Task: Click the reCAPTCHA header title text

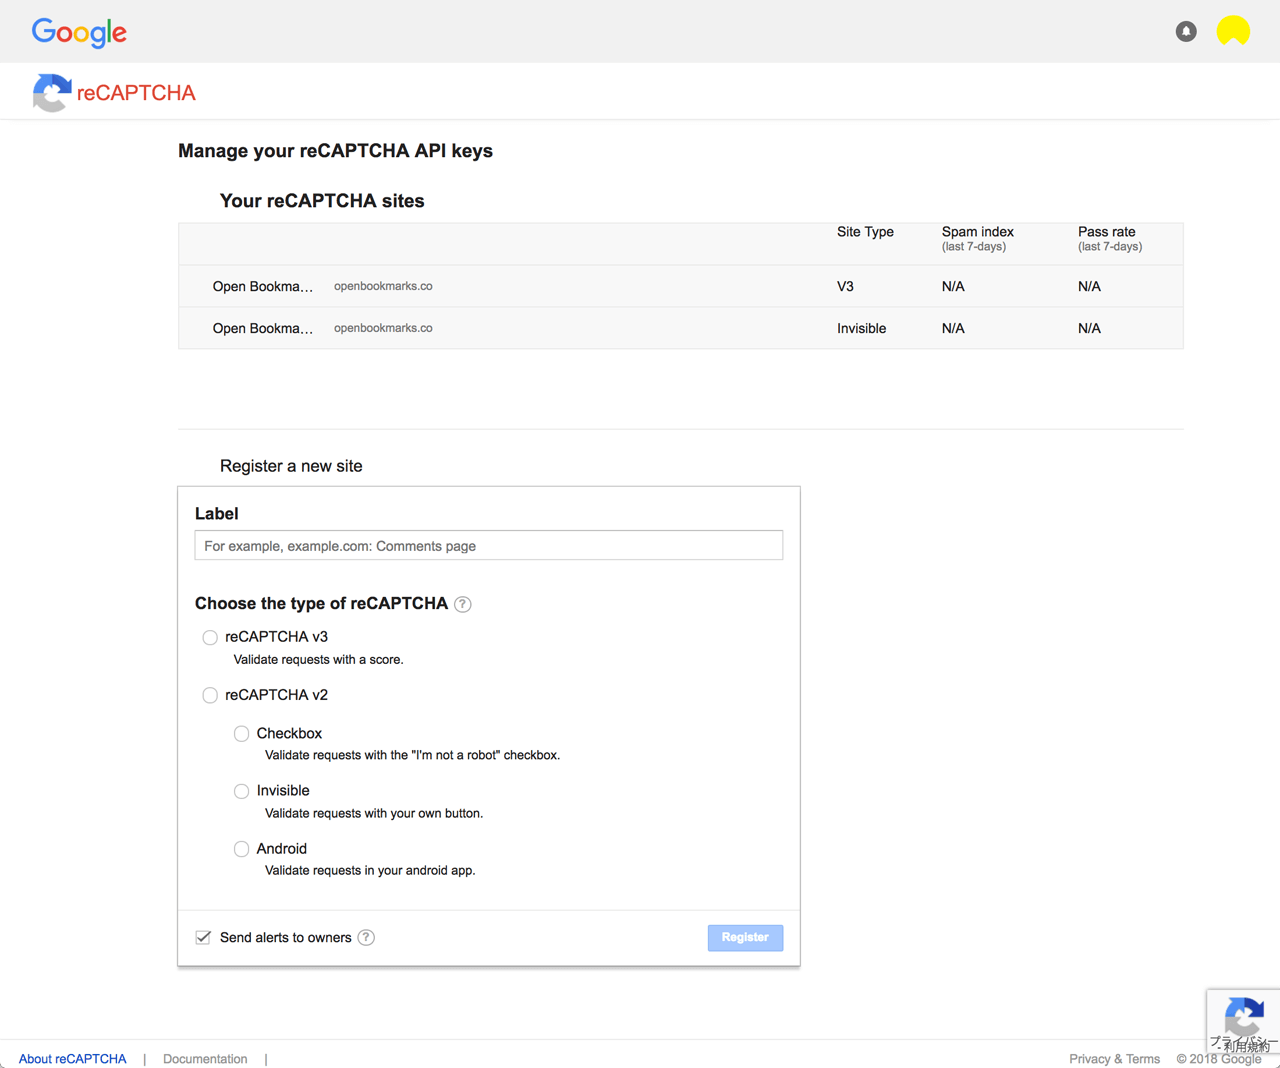Action: [136, 93]
